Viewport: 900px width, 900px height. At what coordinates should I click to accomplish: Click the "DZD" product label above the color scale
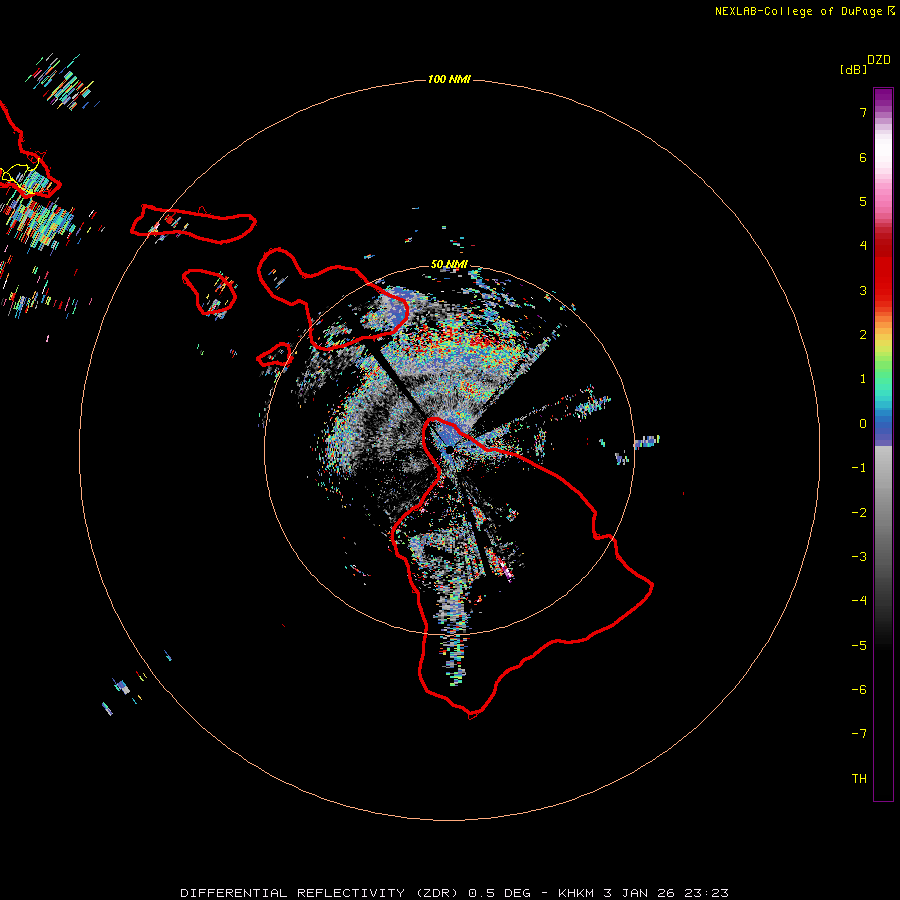point(879,60)
